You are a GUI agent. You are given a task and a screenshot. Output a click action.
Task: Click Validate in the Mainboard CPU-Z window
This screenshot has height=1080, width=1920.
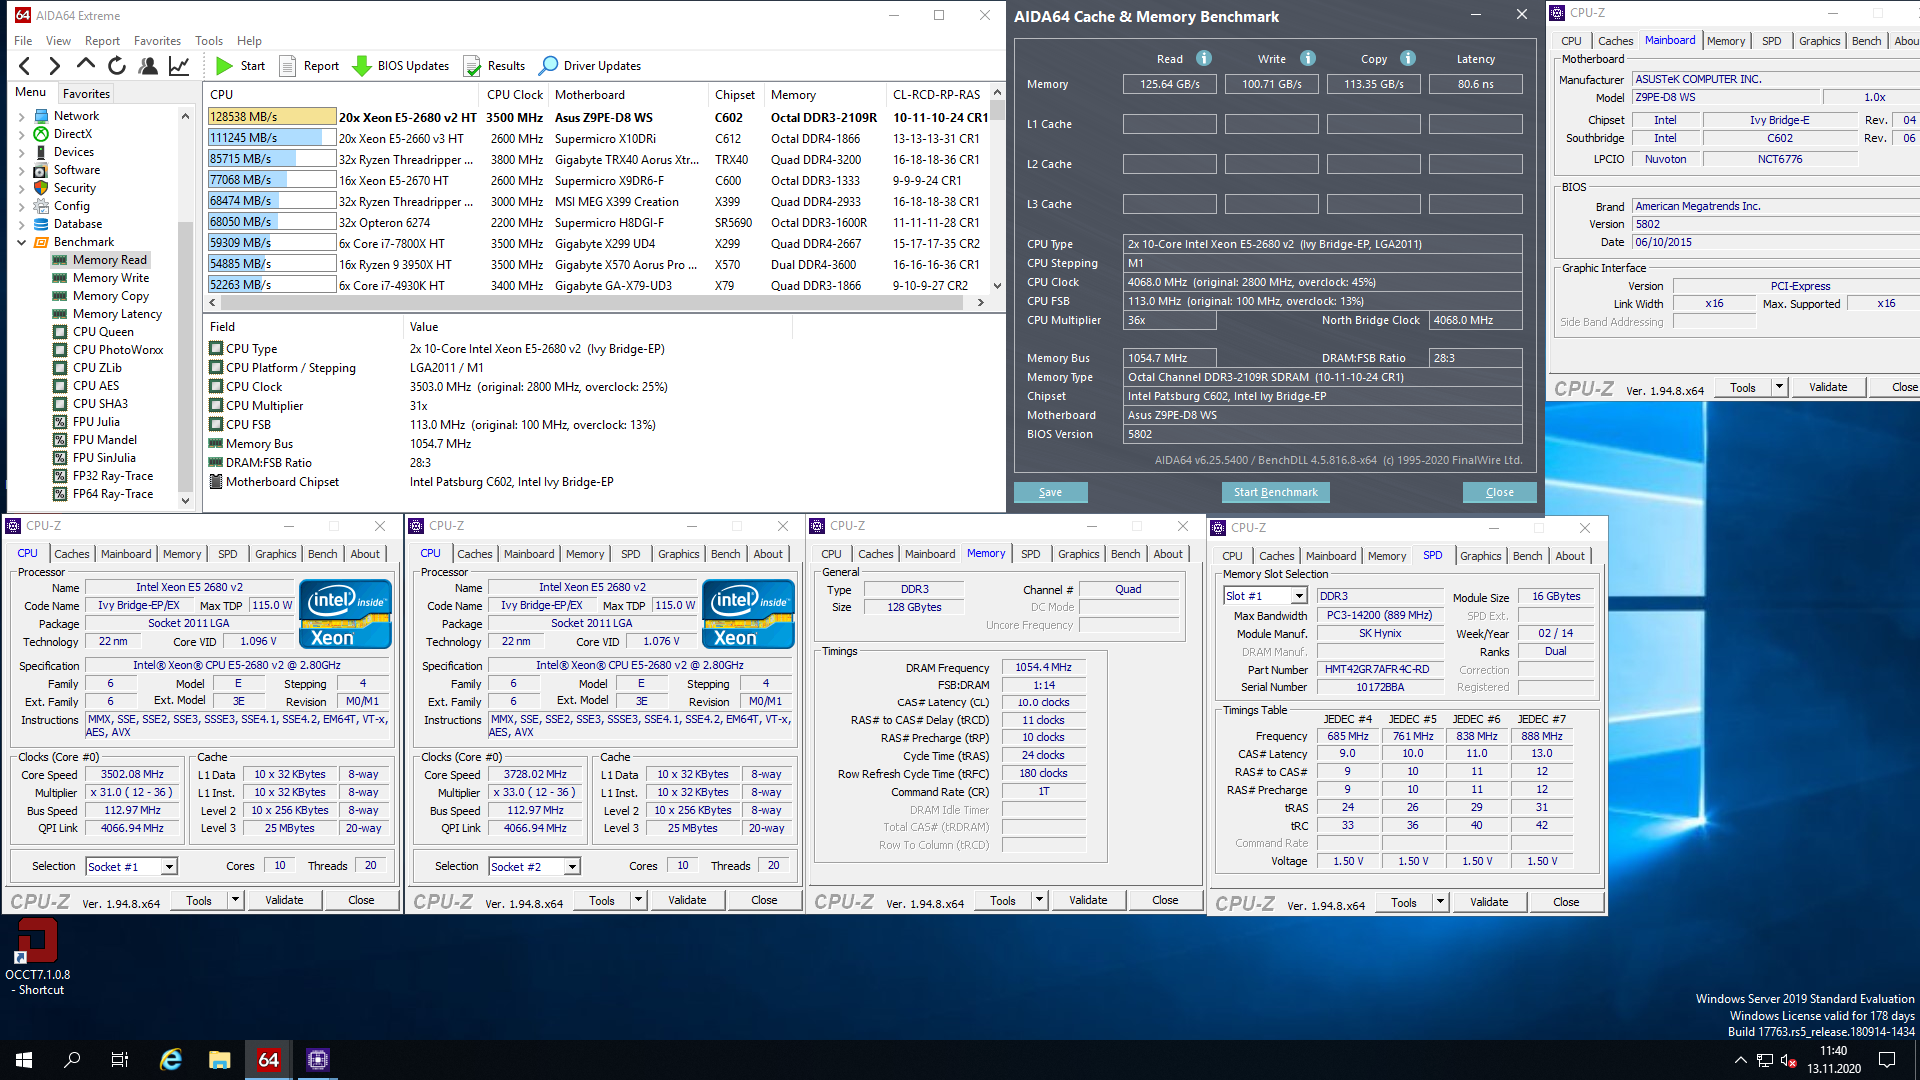coord(1828,387)
